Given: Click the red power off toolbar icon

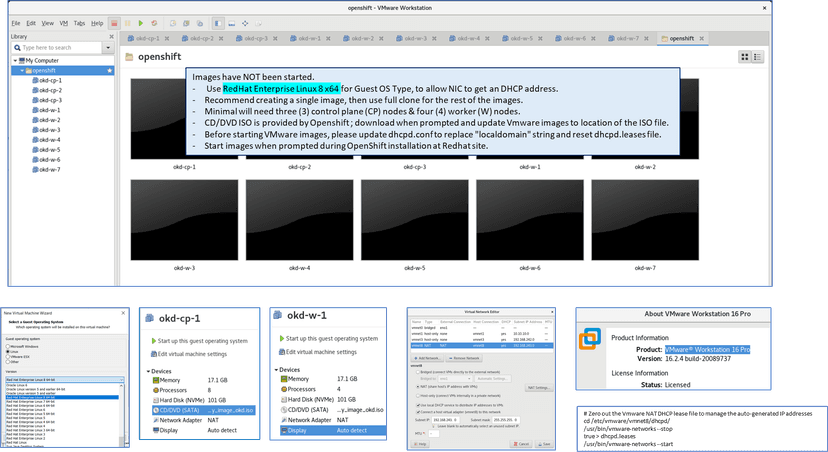Looking at the screenshot, I should point(115,22).
